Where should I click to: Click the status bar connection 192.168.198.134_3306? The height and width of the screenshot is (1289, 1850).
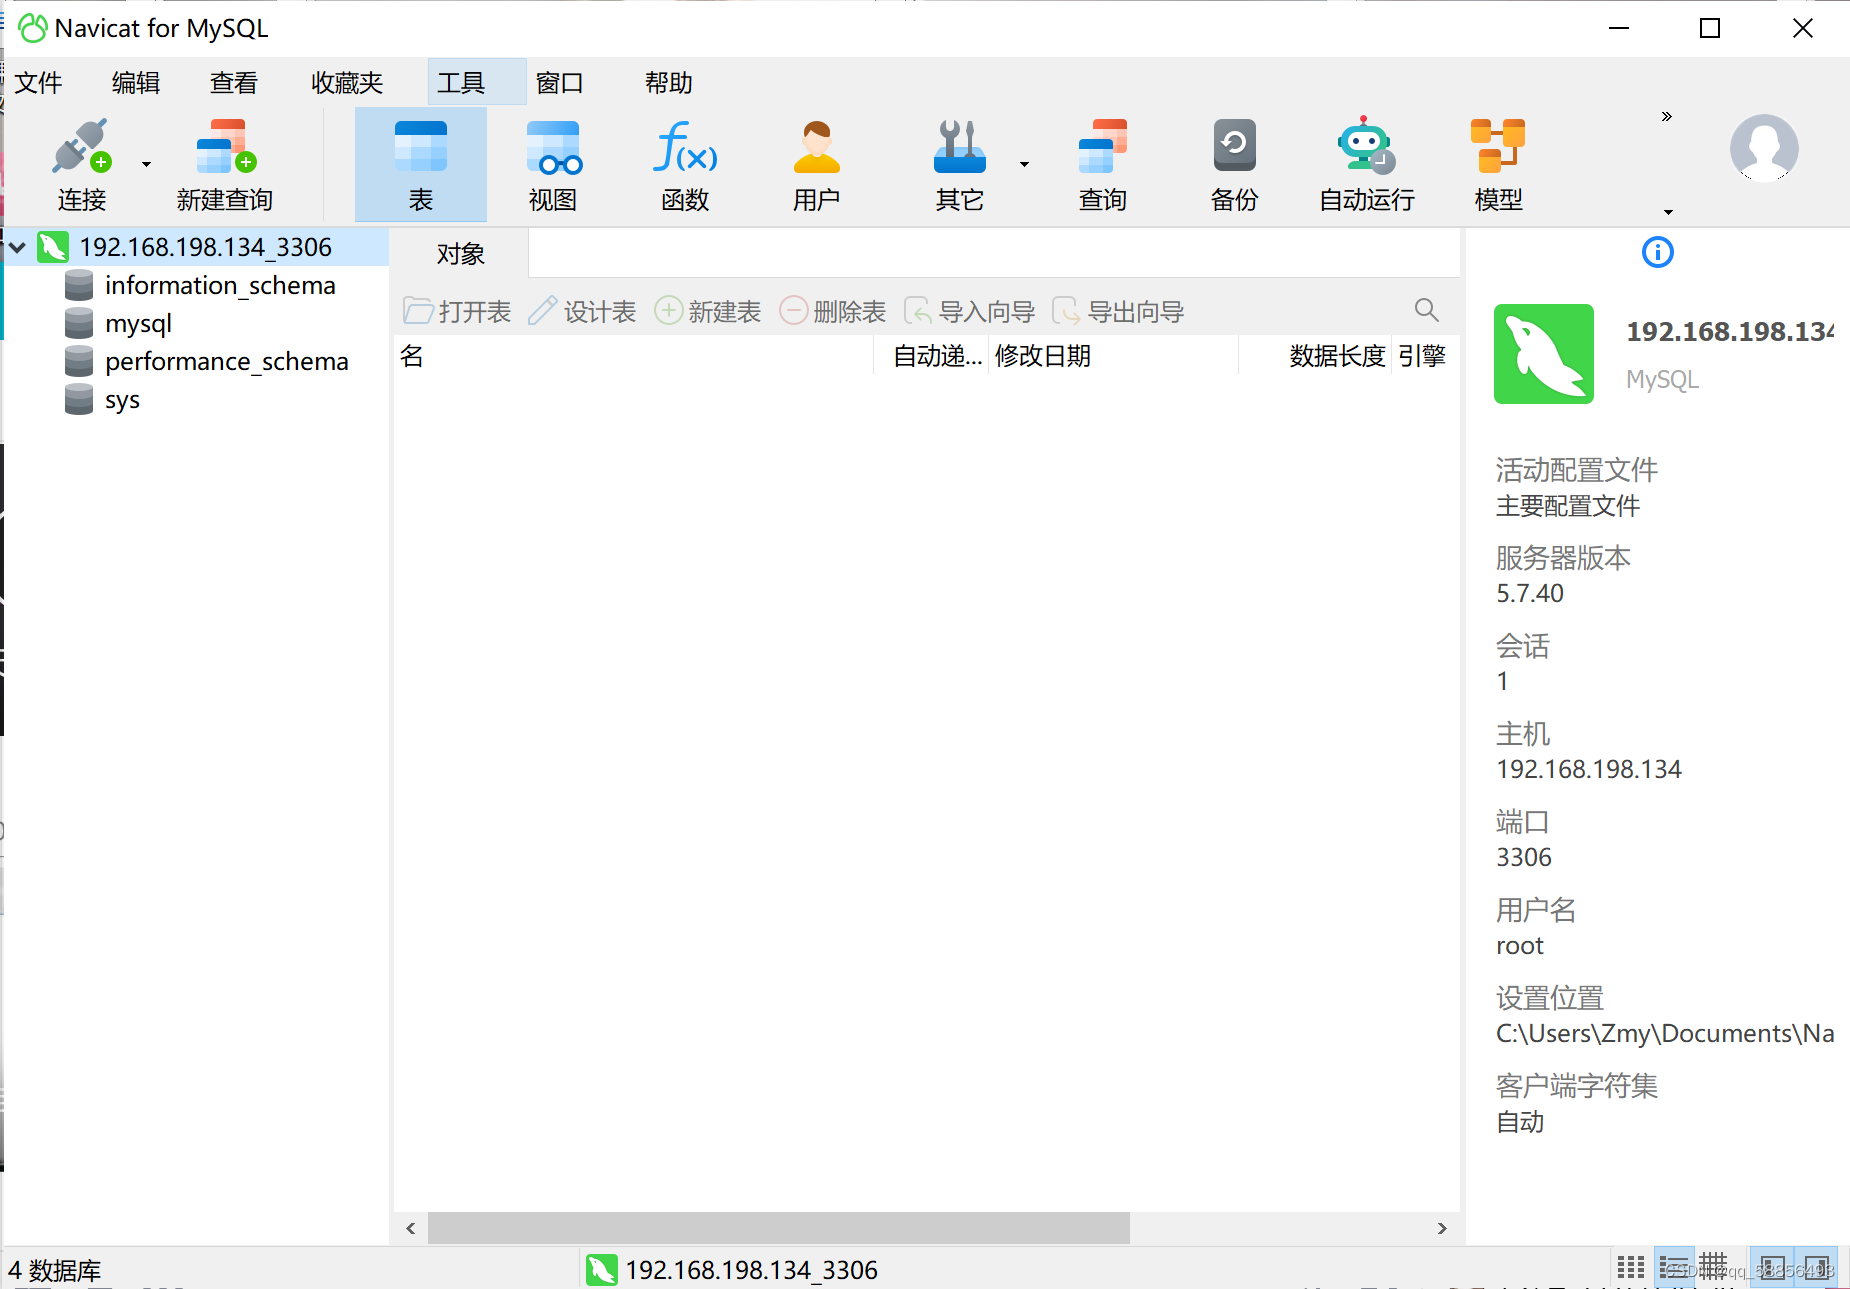pyautogui.click(x=733, y=1270)
